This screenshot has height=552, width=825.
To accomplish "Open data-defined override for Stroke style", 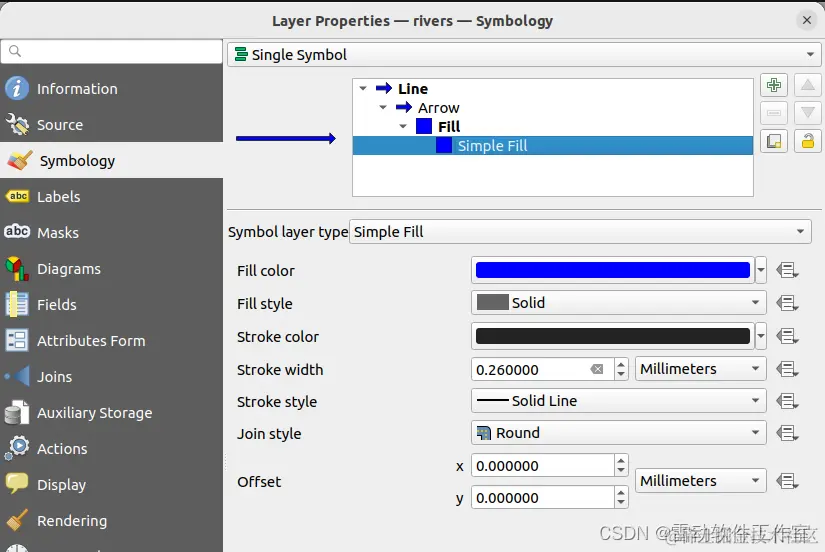I will click(x=787, y=401).
